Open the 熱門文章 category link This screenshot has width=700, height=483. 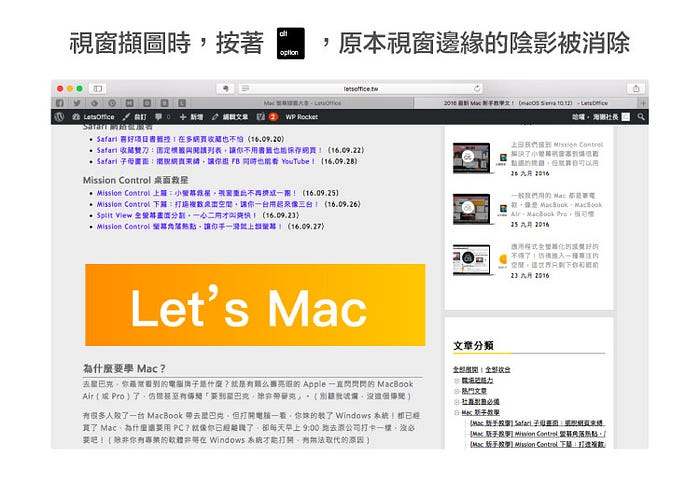click(474, 391)
